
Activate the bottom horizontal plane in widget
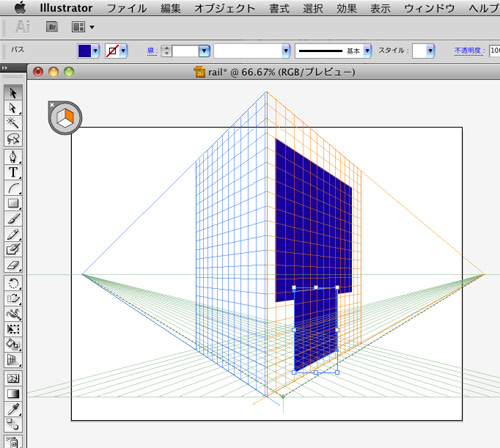click(65, 123)
